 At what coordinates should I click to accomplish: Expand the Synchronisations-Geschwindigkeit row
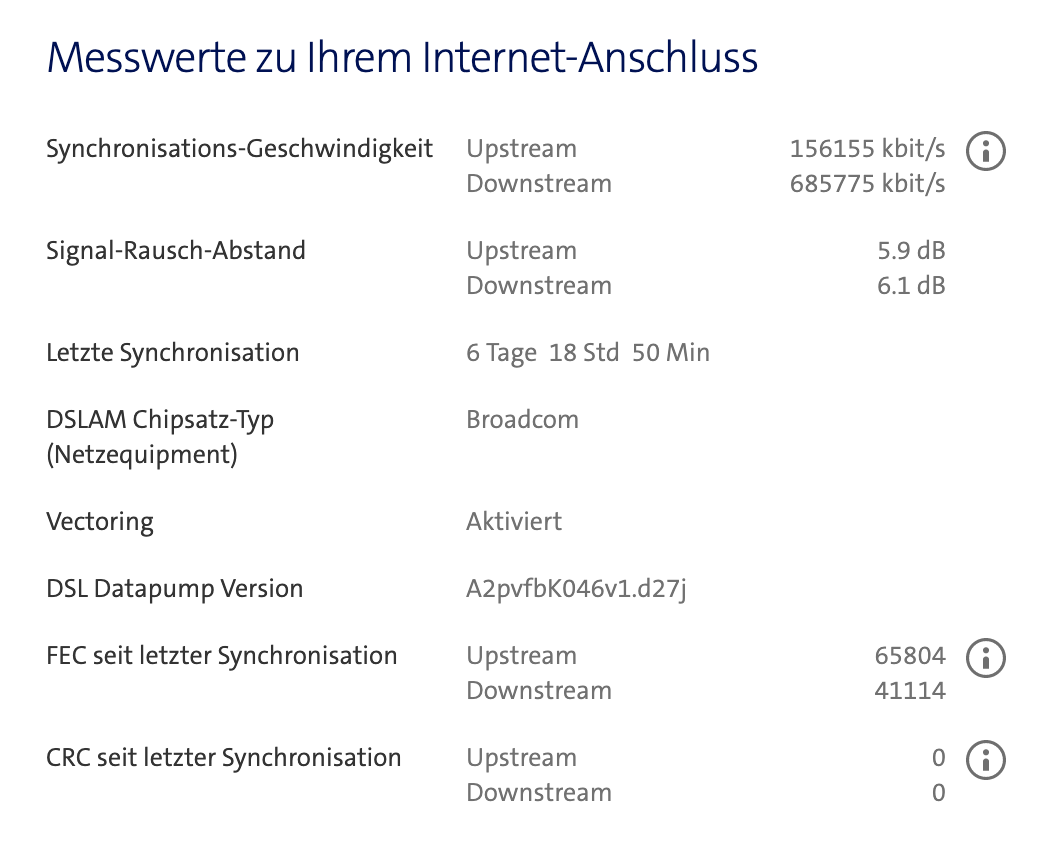pos(239,148)
